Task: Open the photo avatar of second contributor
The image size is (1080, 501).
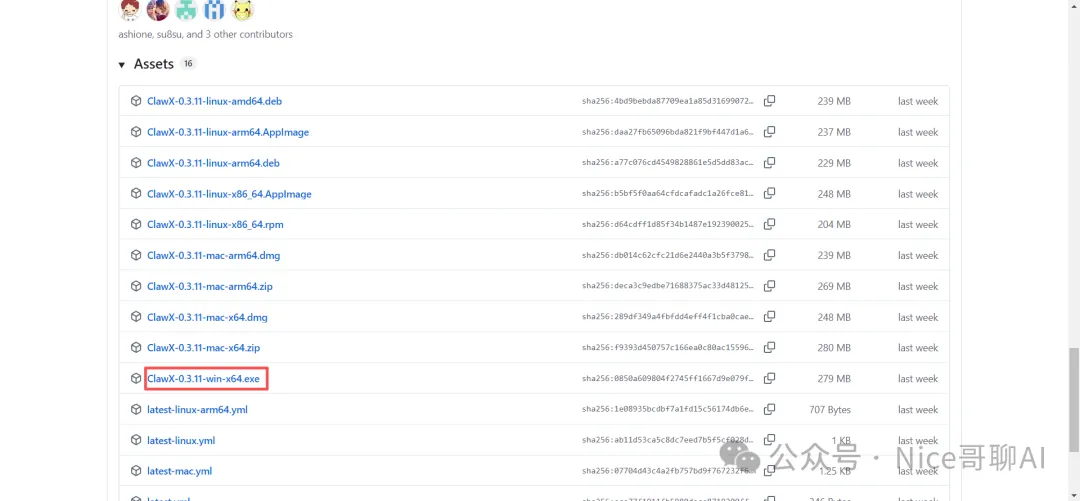Action: pyautogui.click(x=158, y=9)
